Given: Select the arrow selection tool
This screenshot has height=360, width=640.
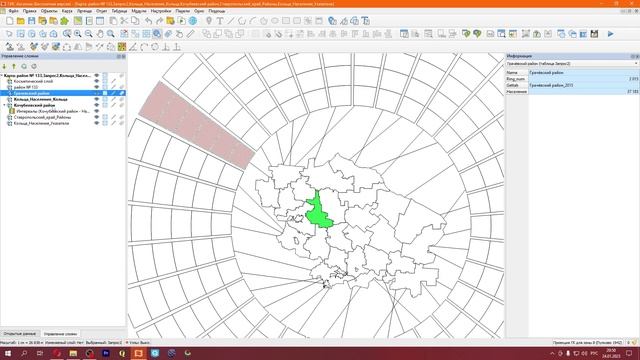Looking at the screenshot, I should point(9,34).
